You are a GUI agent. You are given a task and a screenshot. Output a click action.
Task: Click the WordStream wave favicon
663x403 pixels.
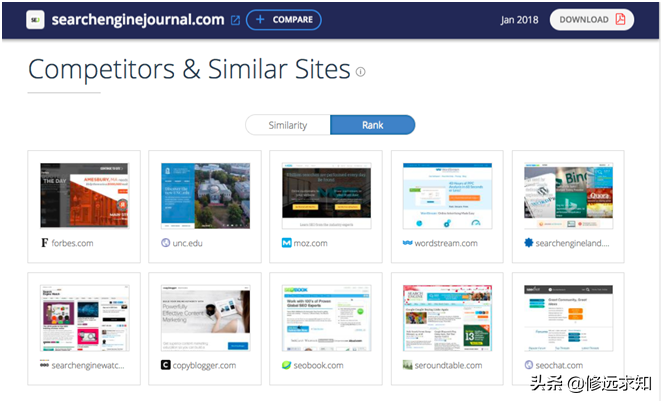[408, 243]
